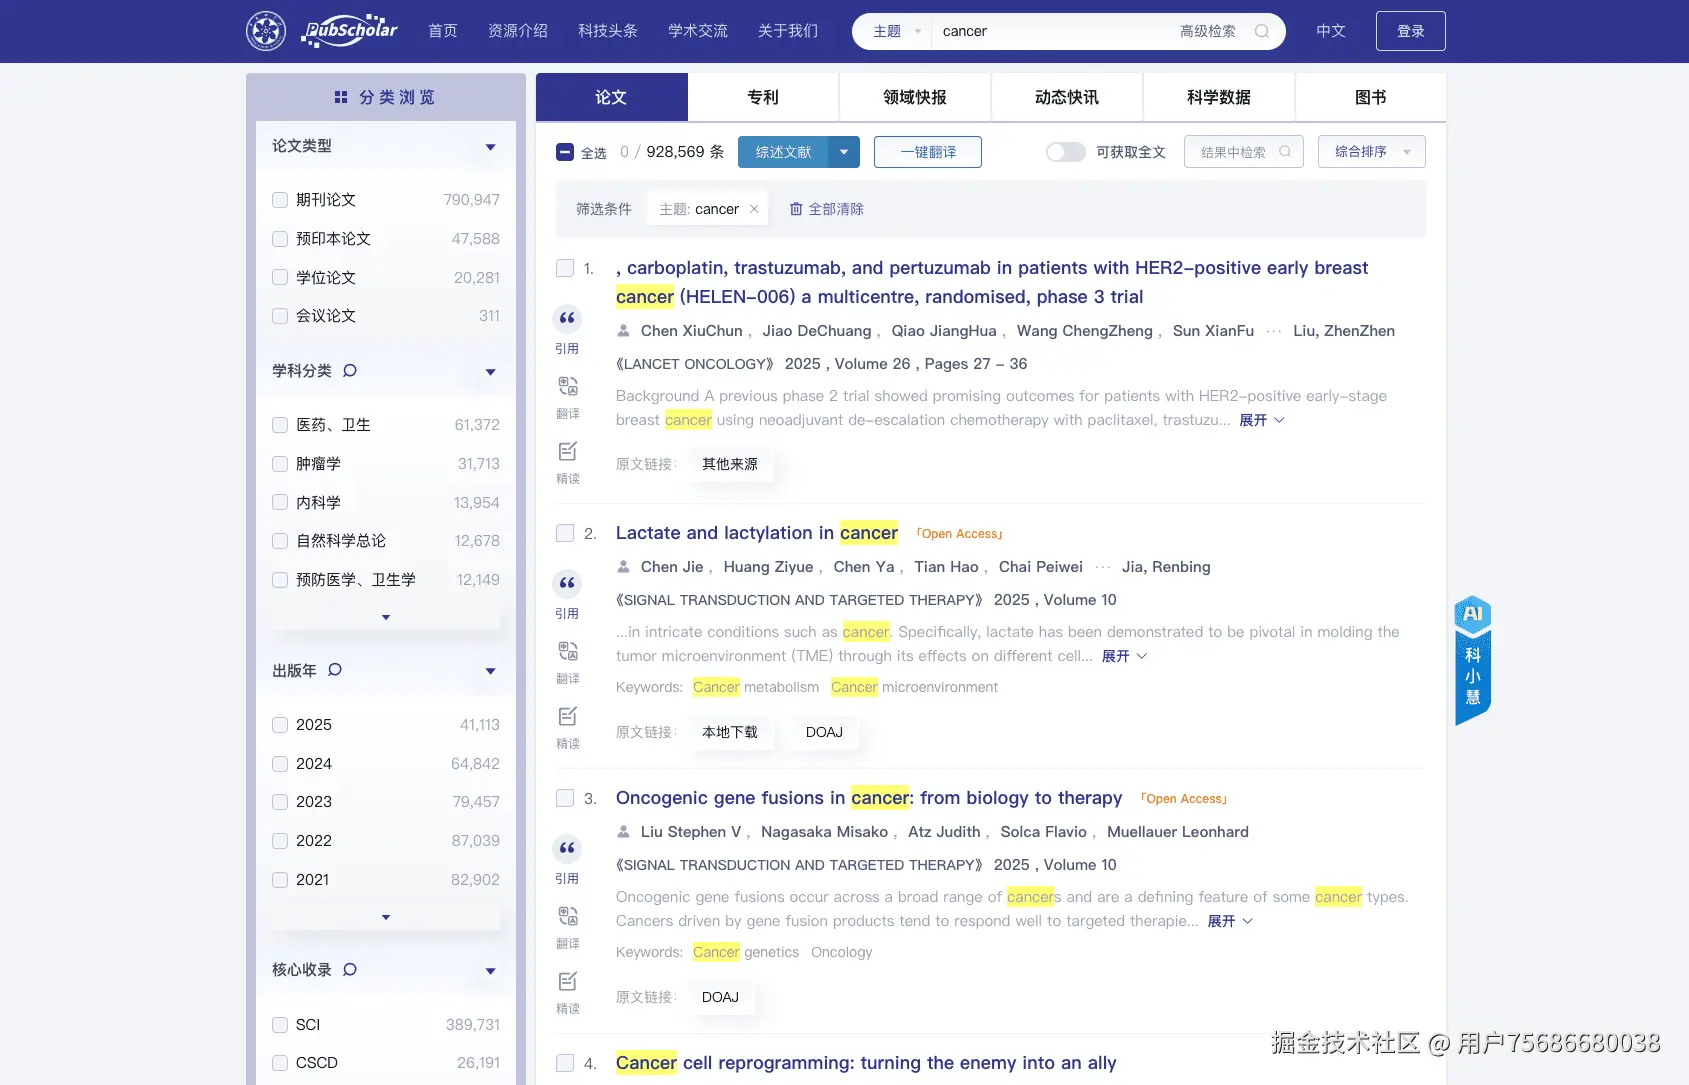Open intensive reading for Lactate and lactylation paper
1689x1085 pixels.
click(568, 716)
